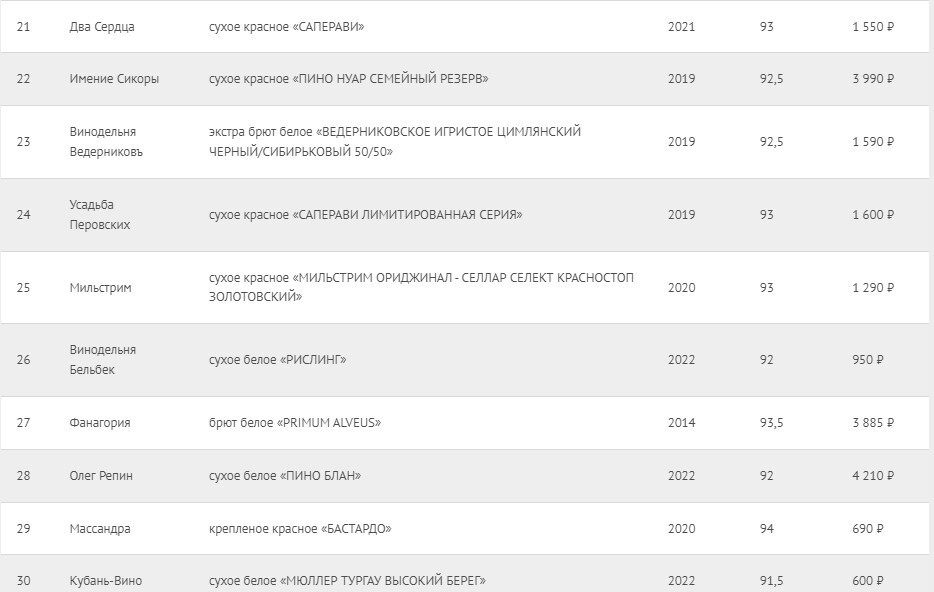Screen dimensions: 934x592
Task: Select «САПЕРАВИ ЛИМИТИРОВАННАЯ СЕРИЯ» wine
Action: 366,214
